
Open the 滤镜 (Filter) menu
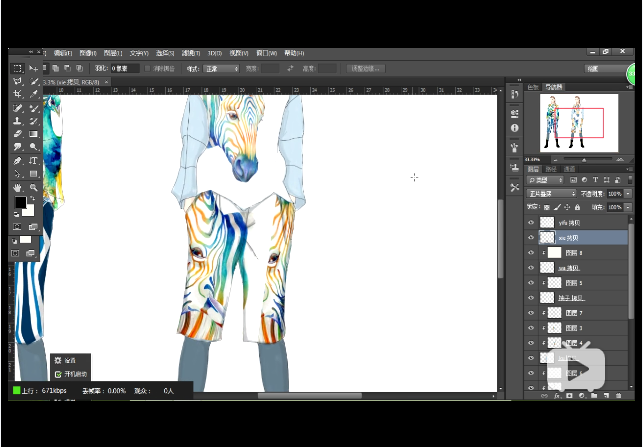click(192, 52)
